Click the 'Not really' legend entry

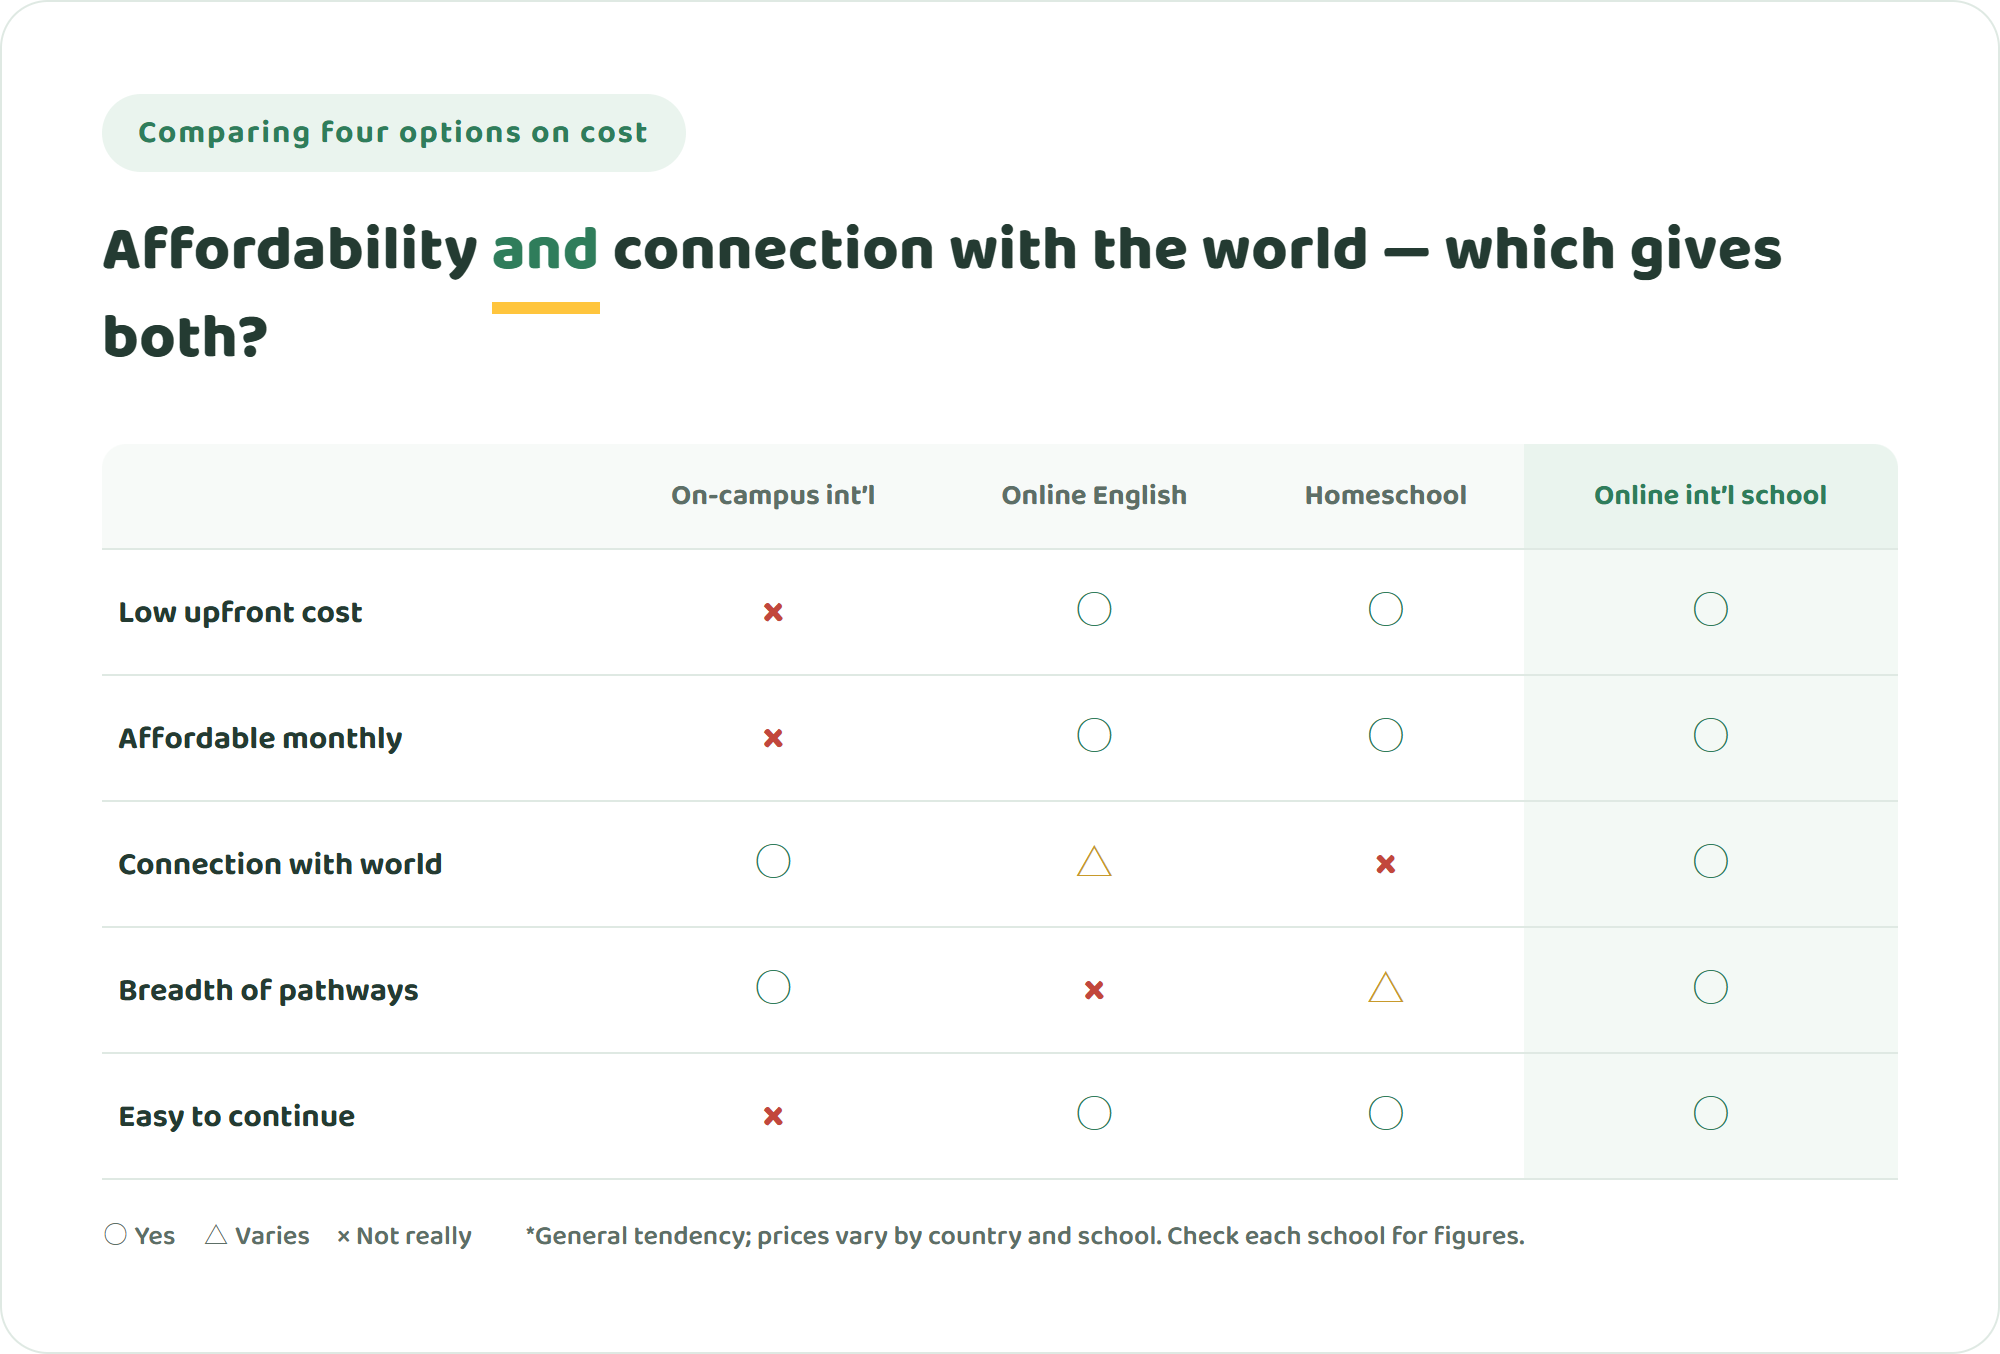pos(404,1236)
